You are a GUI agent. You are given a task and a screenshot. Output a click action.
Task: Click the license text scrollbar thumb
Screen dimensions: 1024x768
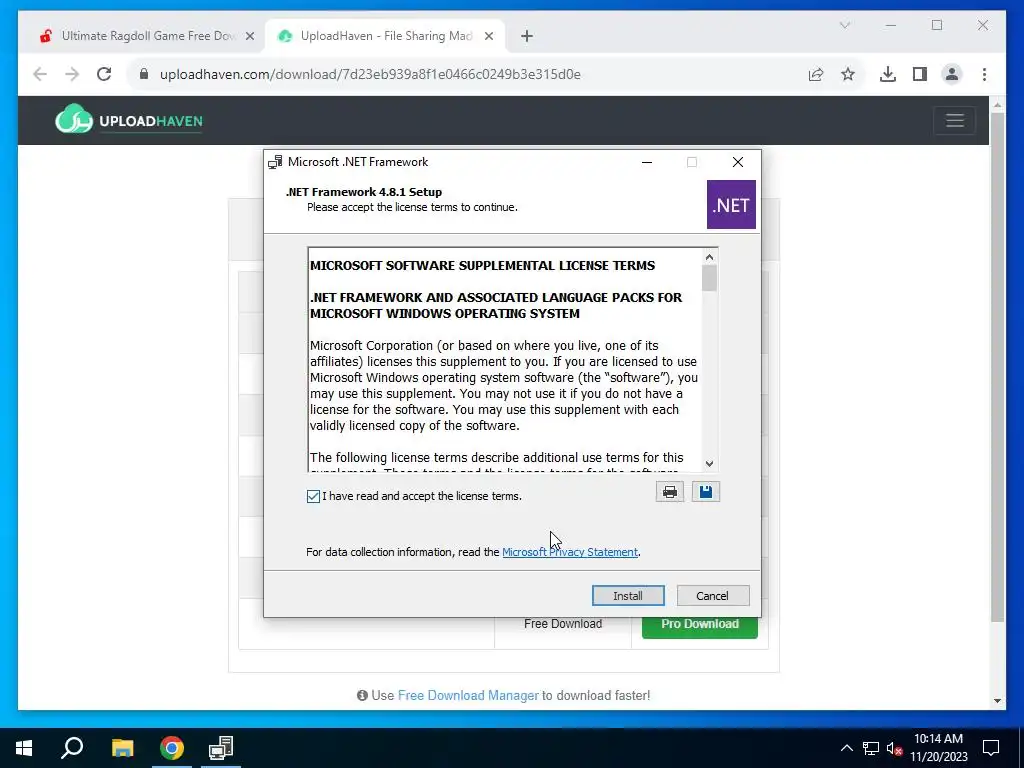coord(710,278)
